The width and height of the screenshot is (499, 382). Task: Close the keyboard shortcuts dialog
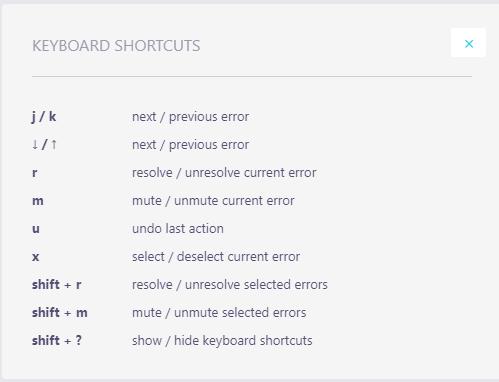pyautogui.click(x=468, y=43)
